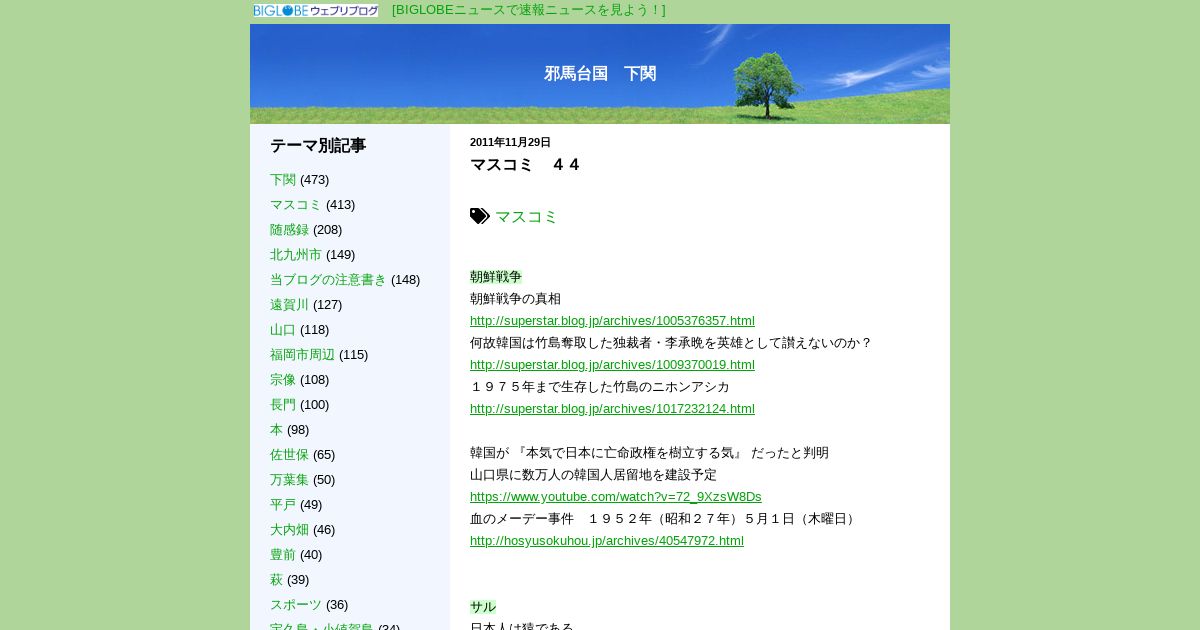Click the post date 2011年11月29日
Viewport: 1200px width, 630px height.
(x=510, y=142)
